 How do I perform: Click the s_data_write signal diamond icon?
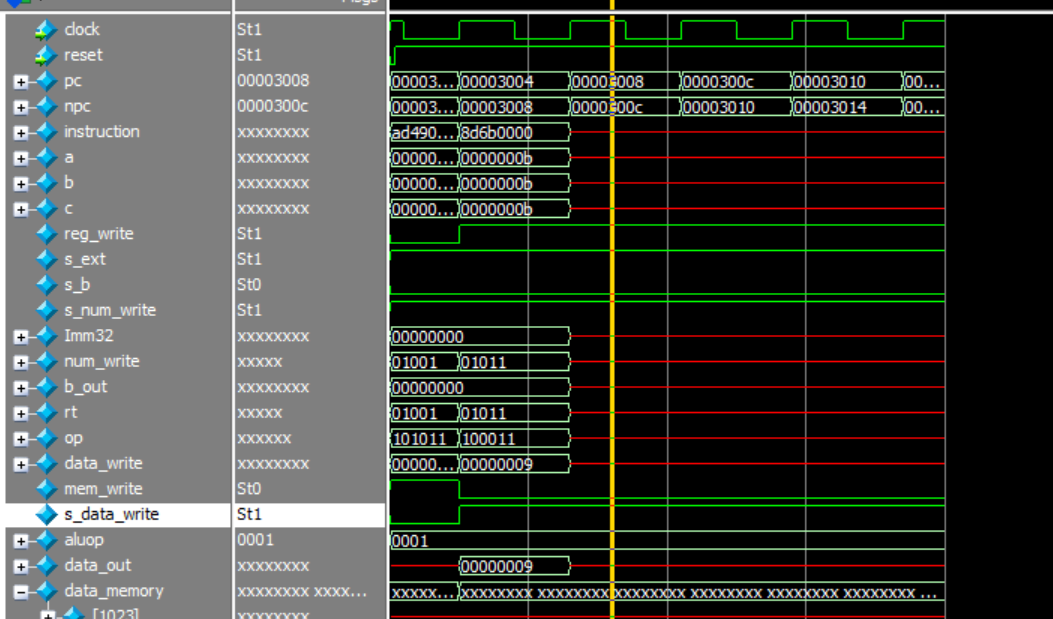click(46, 515)
